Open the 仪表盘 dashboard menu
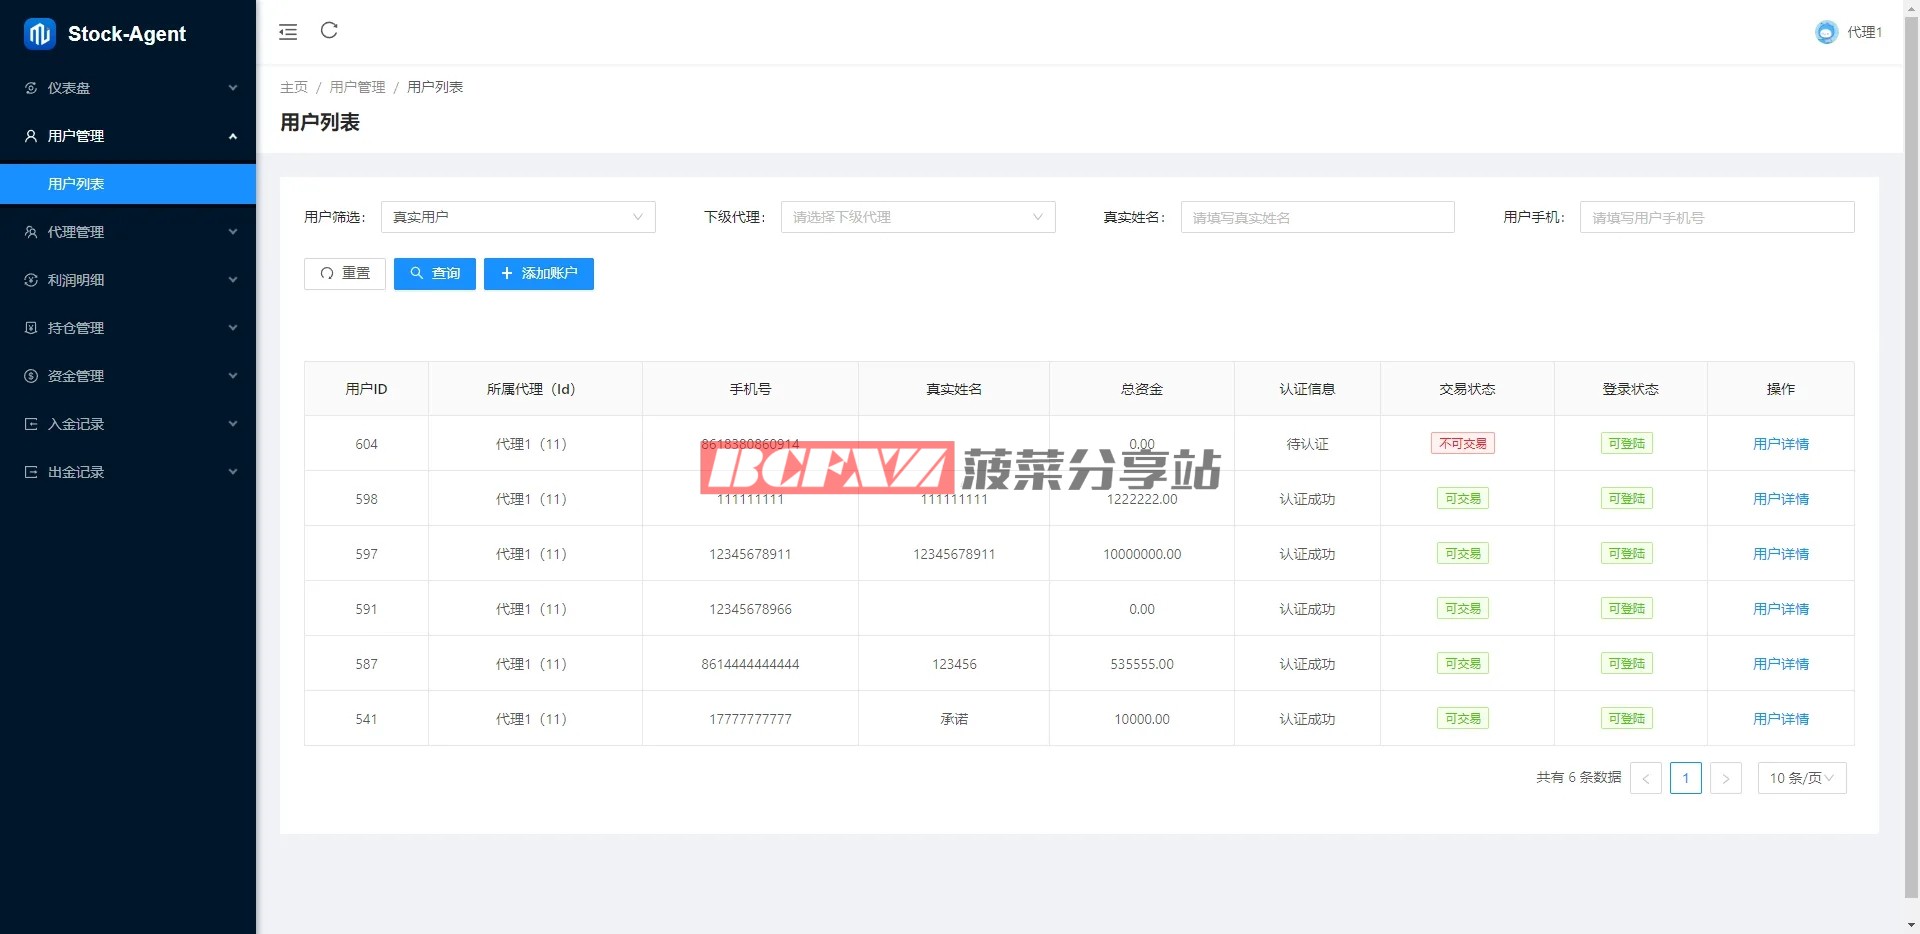The width and height of the screenshot is (1920, 934). pos(128,88)
